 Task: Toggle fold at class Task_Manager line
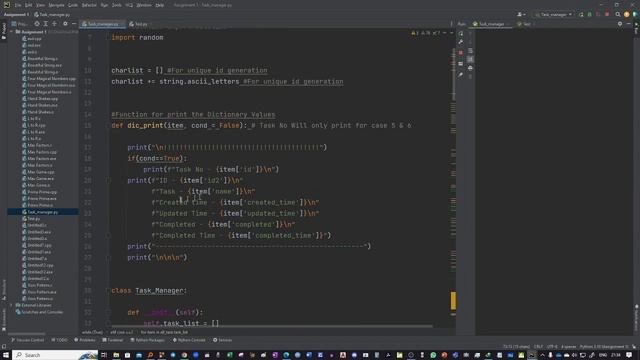coord(109,291)
